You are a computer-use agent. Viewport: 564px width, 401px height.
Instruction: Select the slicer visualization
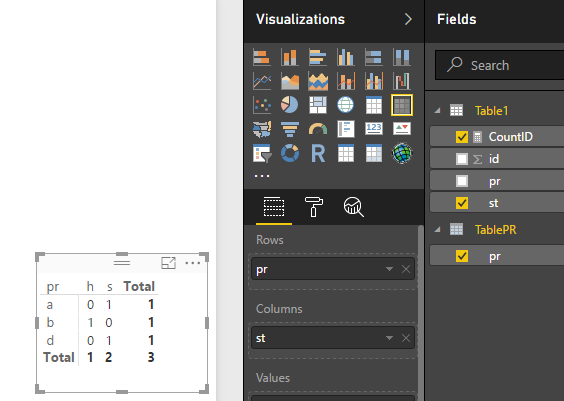(261, 154)
